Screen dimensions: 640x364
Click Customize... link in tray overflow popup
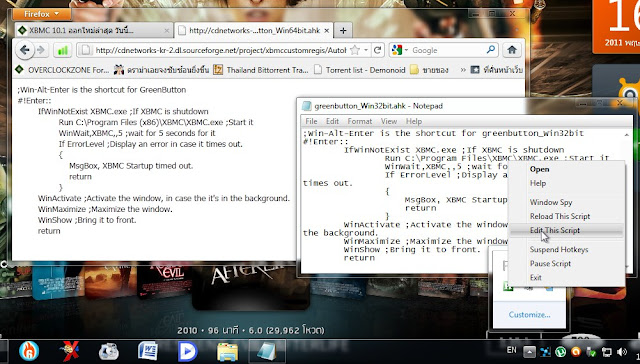click(x=529, y=315)
